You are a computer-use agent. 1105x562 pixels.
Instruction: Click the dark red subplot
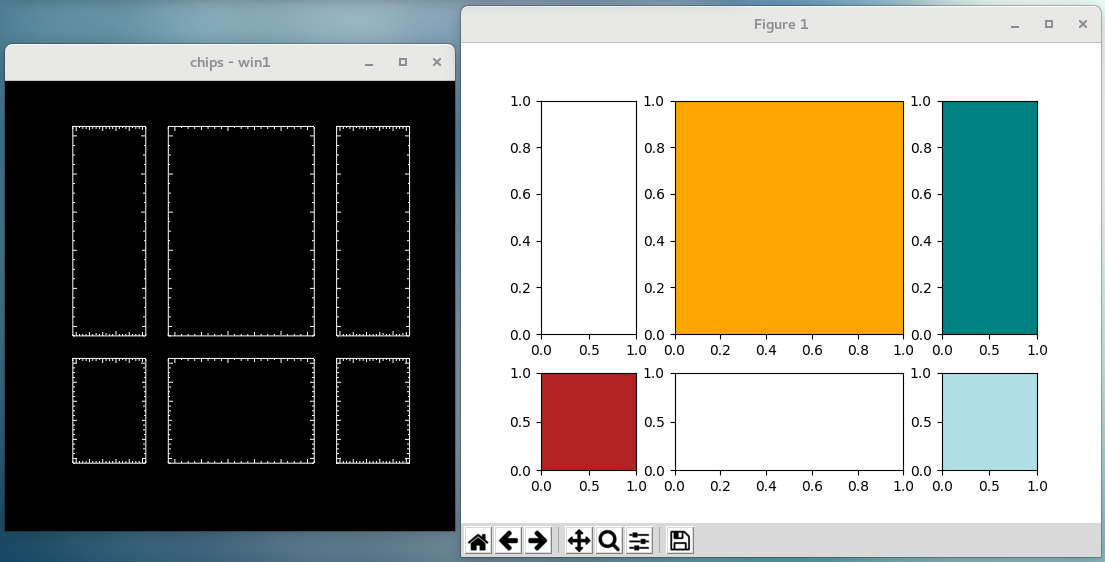[588, 421]
